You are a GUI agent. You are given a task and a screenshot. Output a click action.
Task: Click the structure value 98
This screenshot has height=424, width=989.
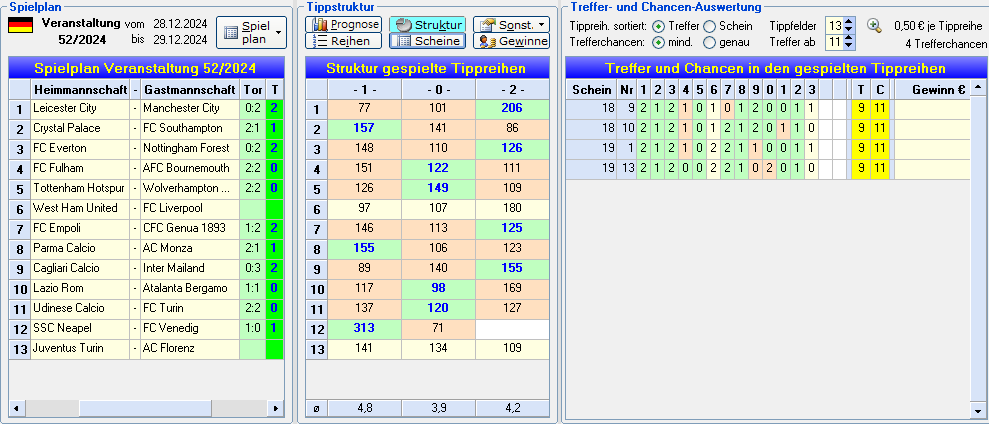[x=438, y=288]
